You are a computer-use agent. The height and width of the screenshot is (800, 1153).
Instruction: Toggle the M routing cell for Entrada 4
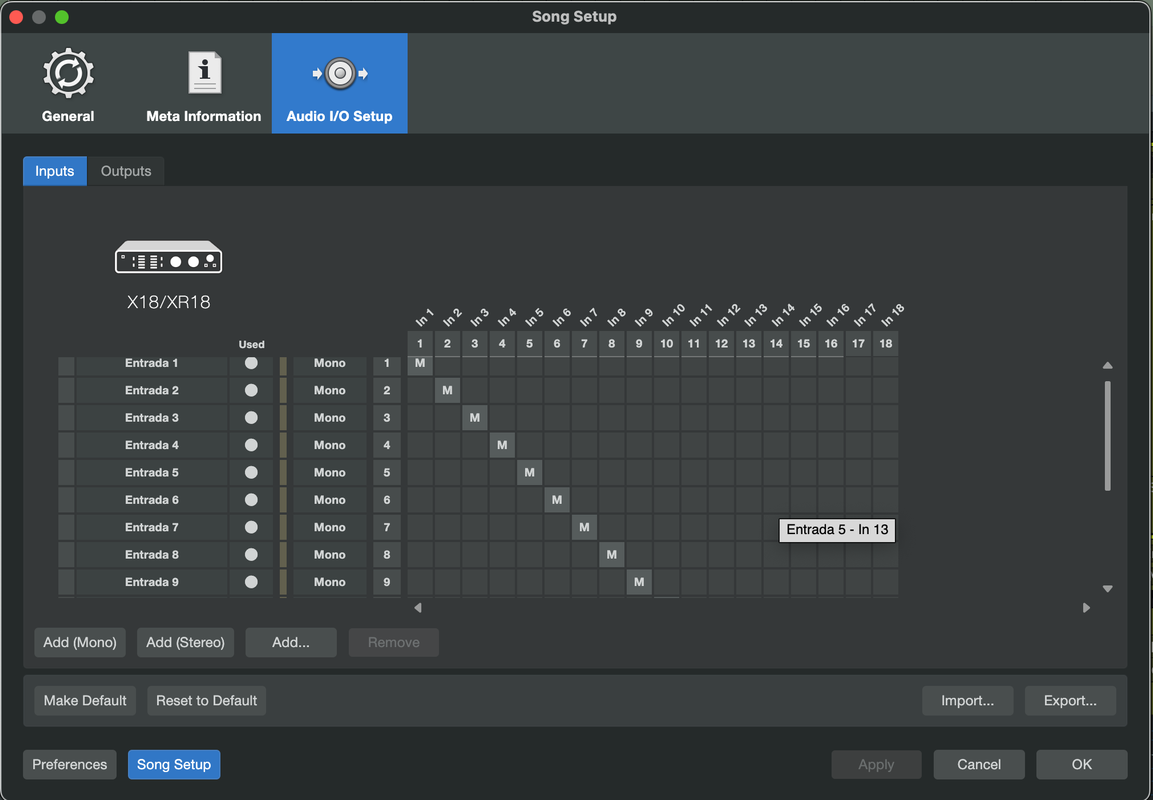(x=502, y=445)
